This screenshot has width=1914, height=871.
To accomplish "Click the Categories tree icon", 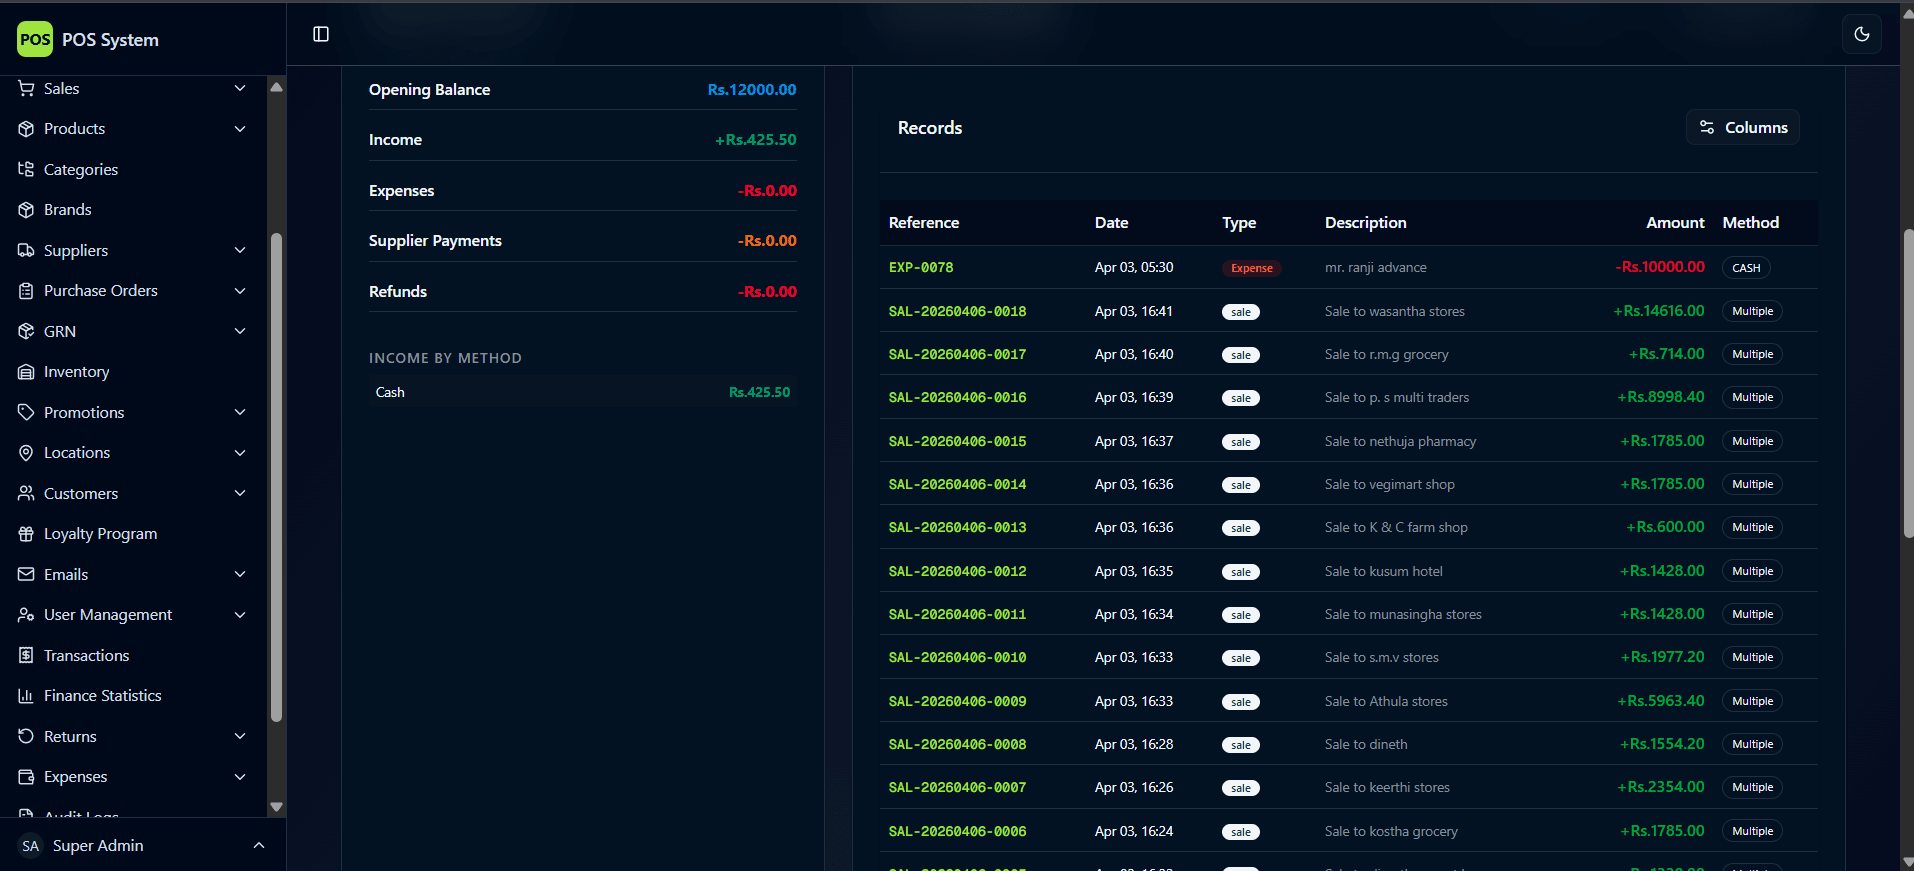I will coord(26,169).
